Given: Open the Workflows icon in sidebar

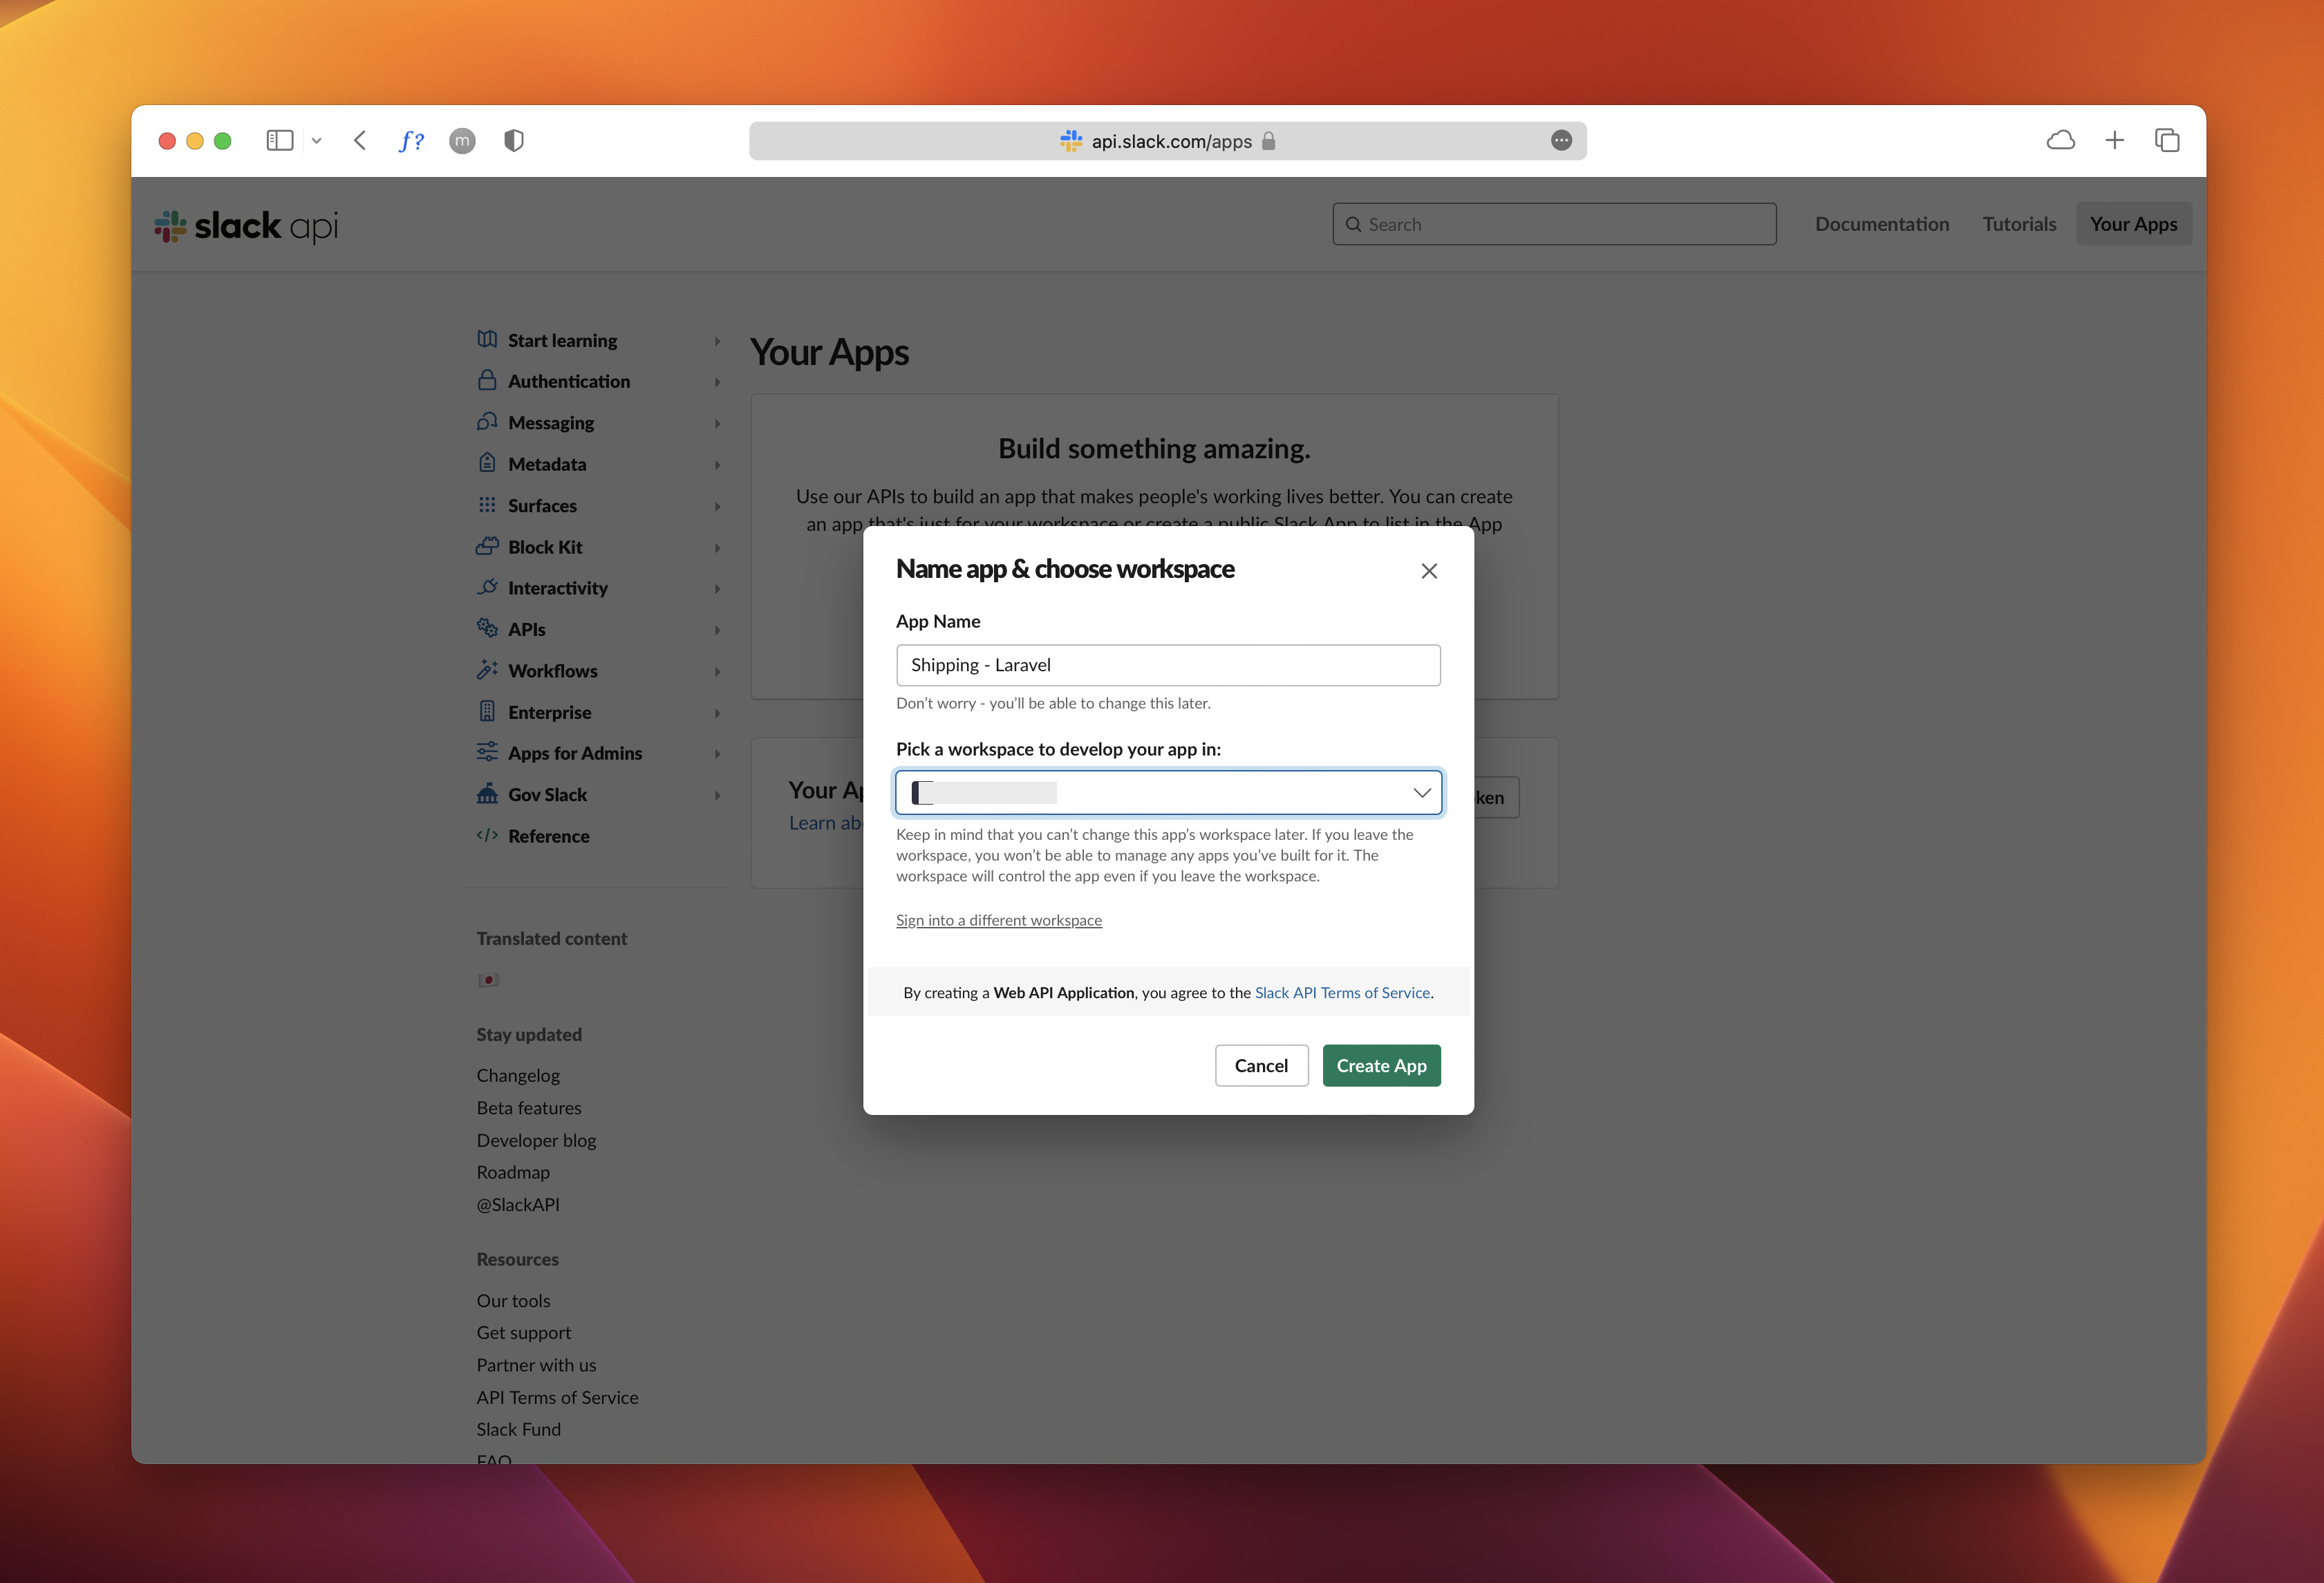Looking at the screenshot, I should click(487, 670).
